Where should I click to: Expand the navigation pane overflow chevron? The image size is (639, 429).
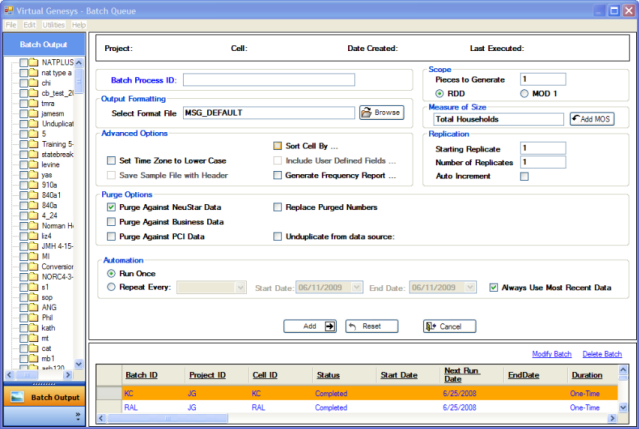click(x=78, y=415)
